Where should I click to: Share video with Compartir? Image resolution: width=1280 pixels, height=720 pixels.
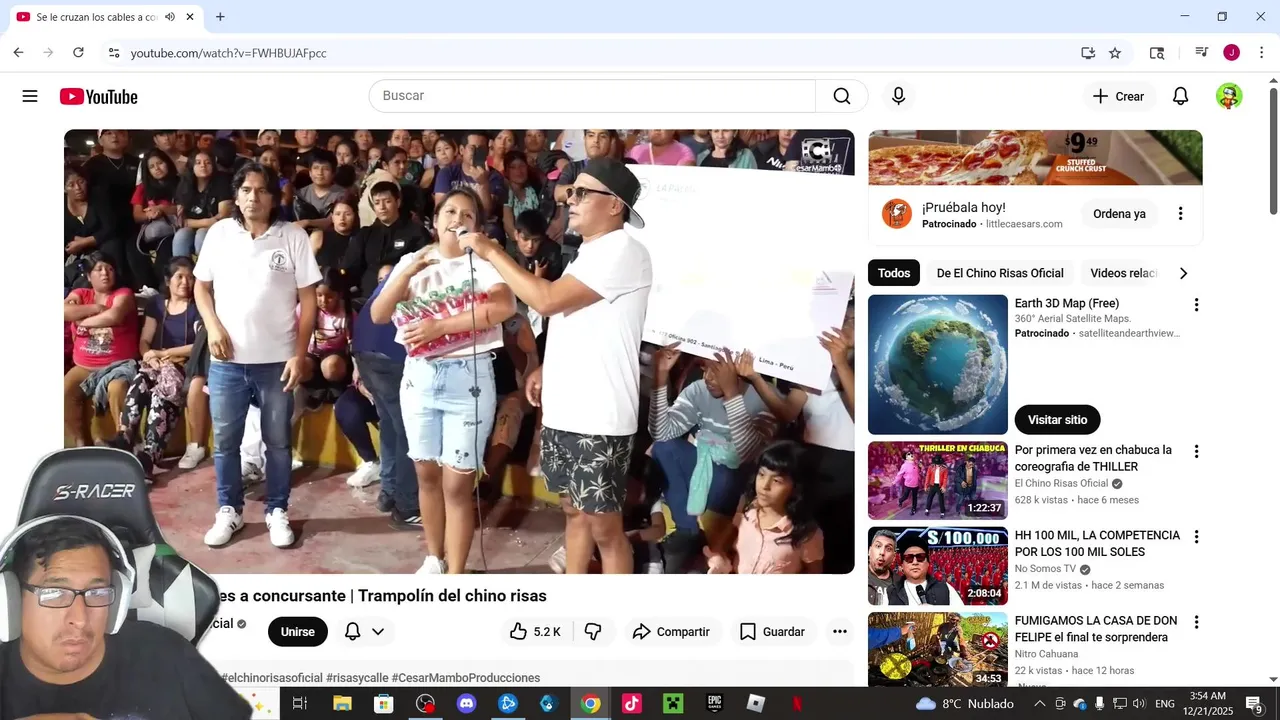[x=672, y=632]
